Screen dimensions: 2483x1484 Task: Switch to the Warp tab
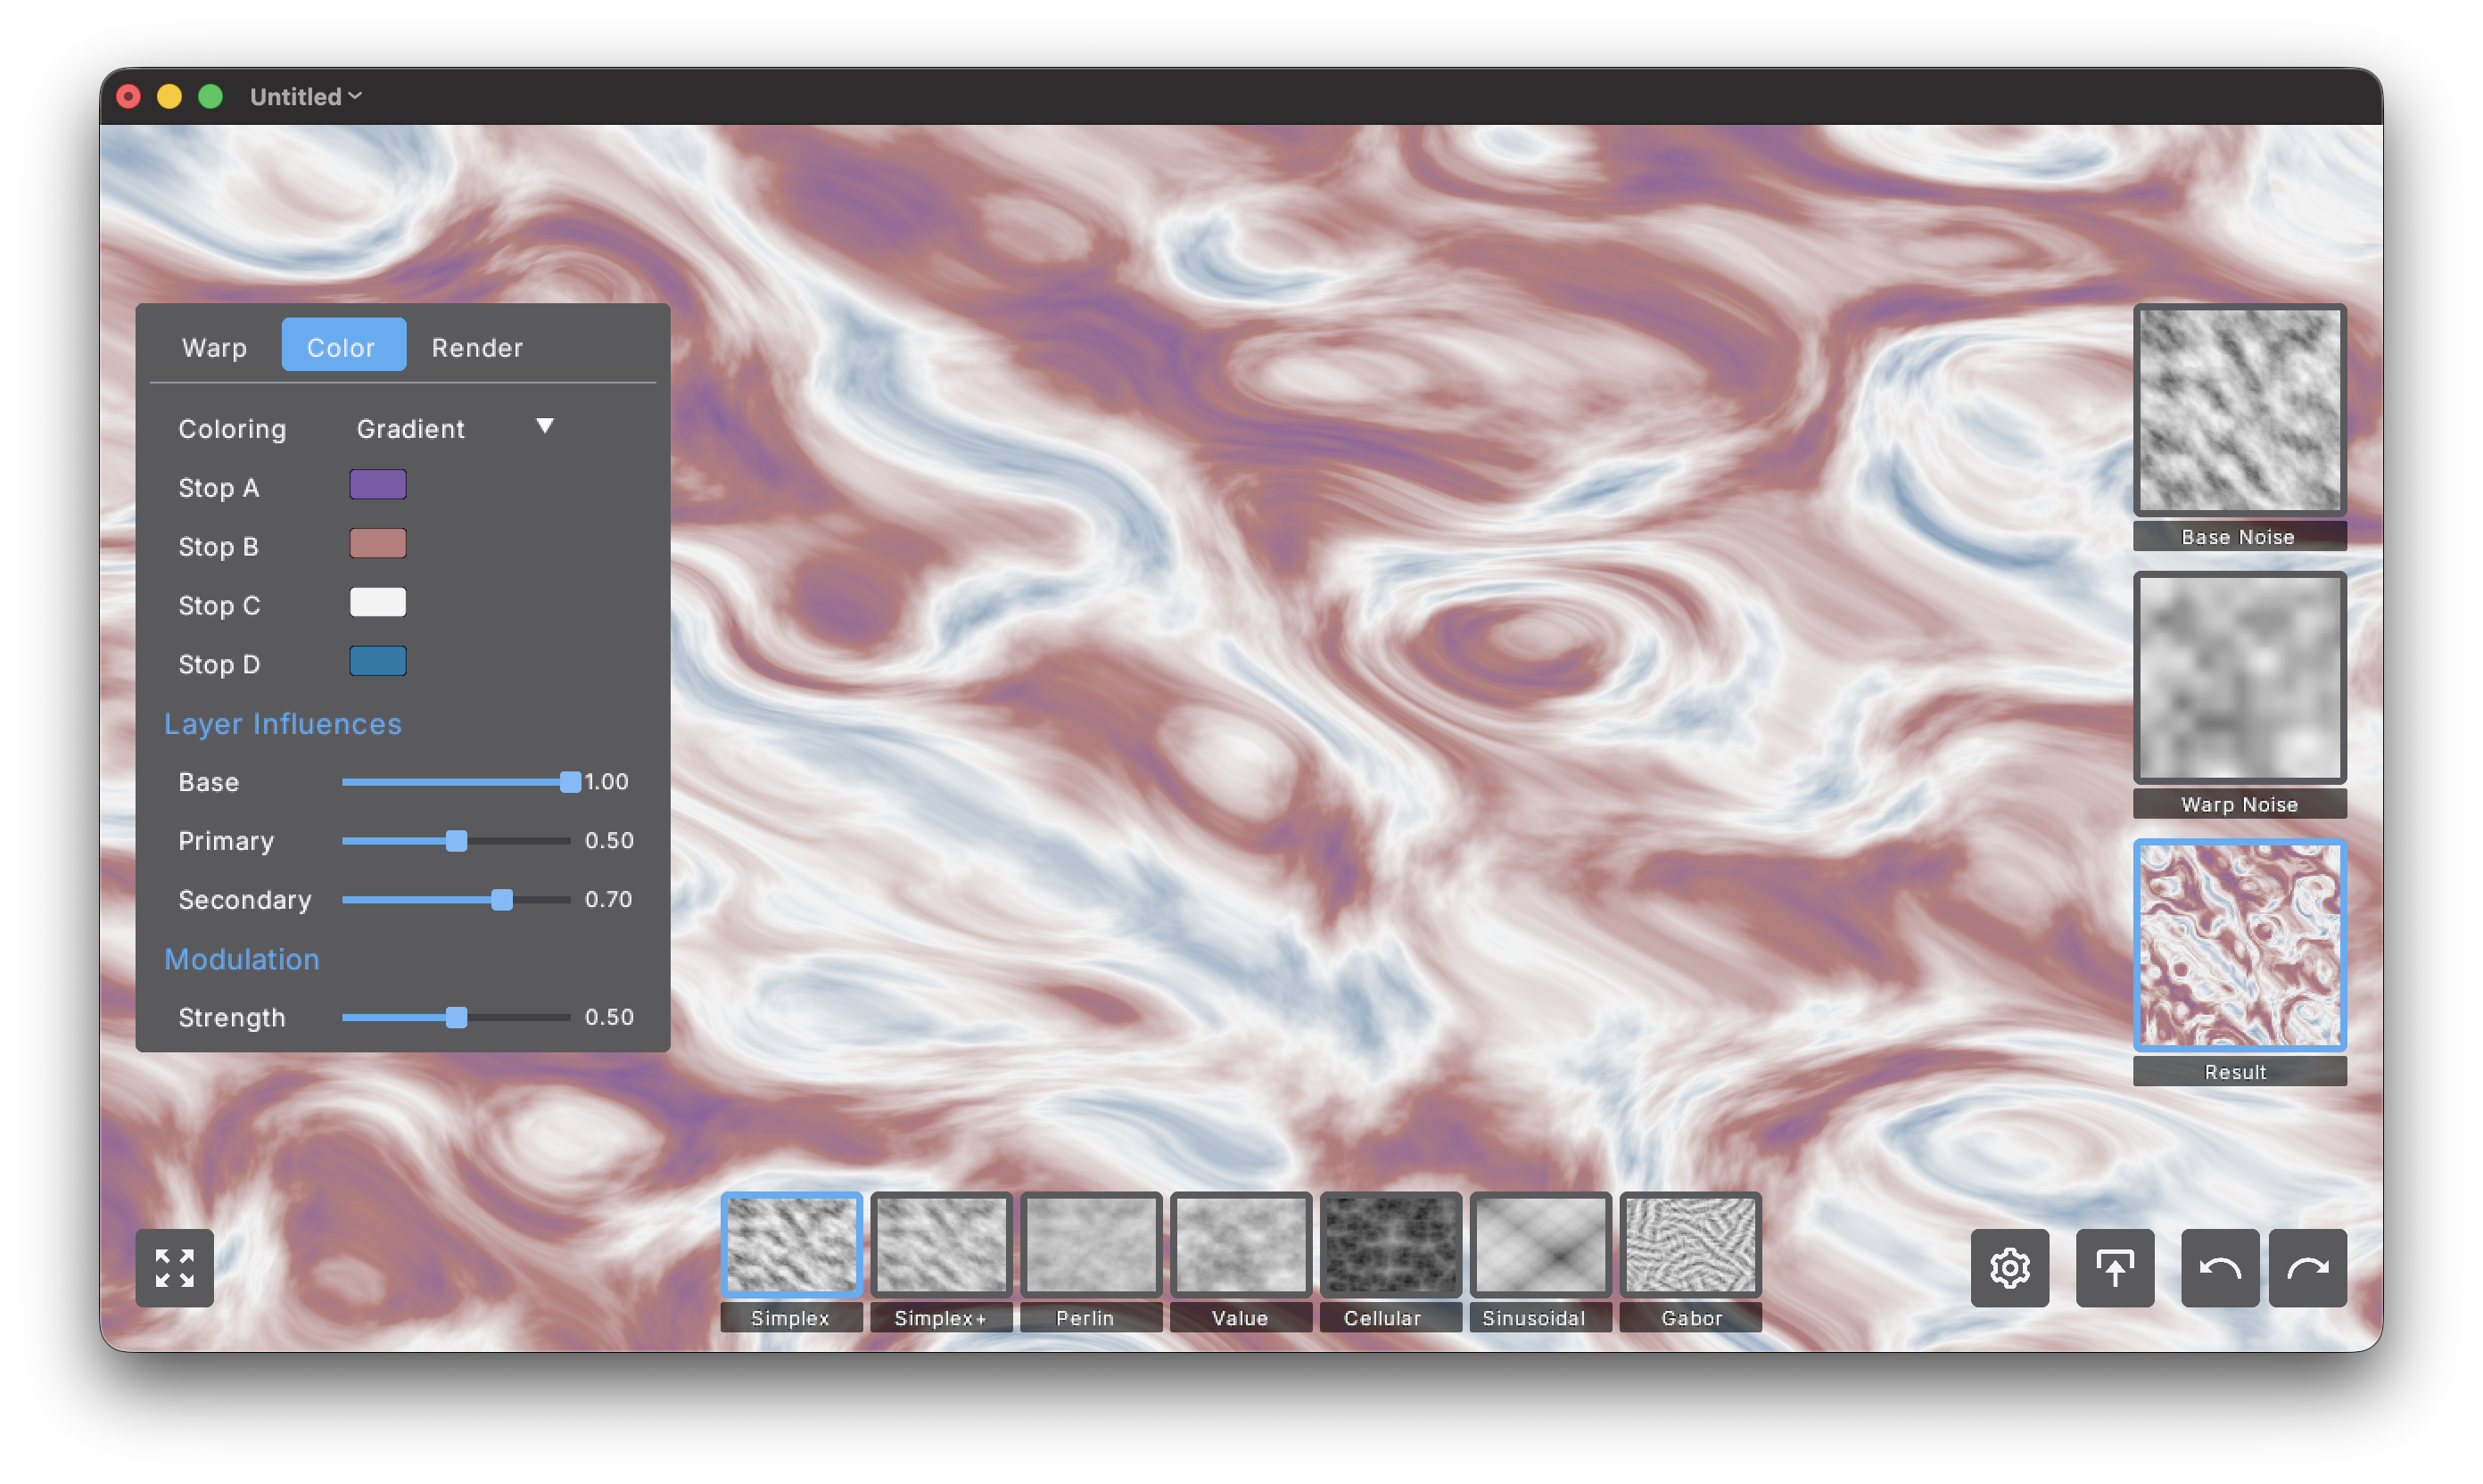click(x=214, y=347)
